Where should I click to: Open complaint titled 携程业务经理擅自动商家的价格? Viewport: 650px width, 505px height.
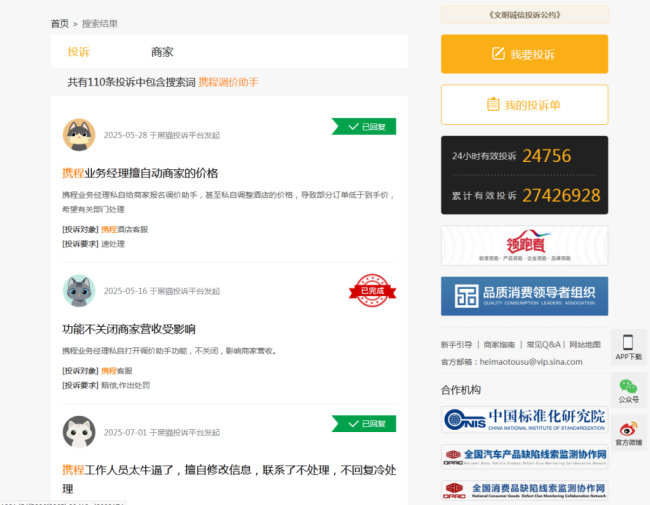coord(140,173)
